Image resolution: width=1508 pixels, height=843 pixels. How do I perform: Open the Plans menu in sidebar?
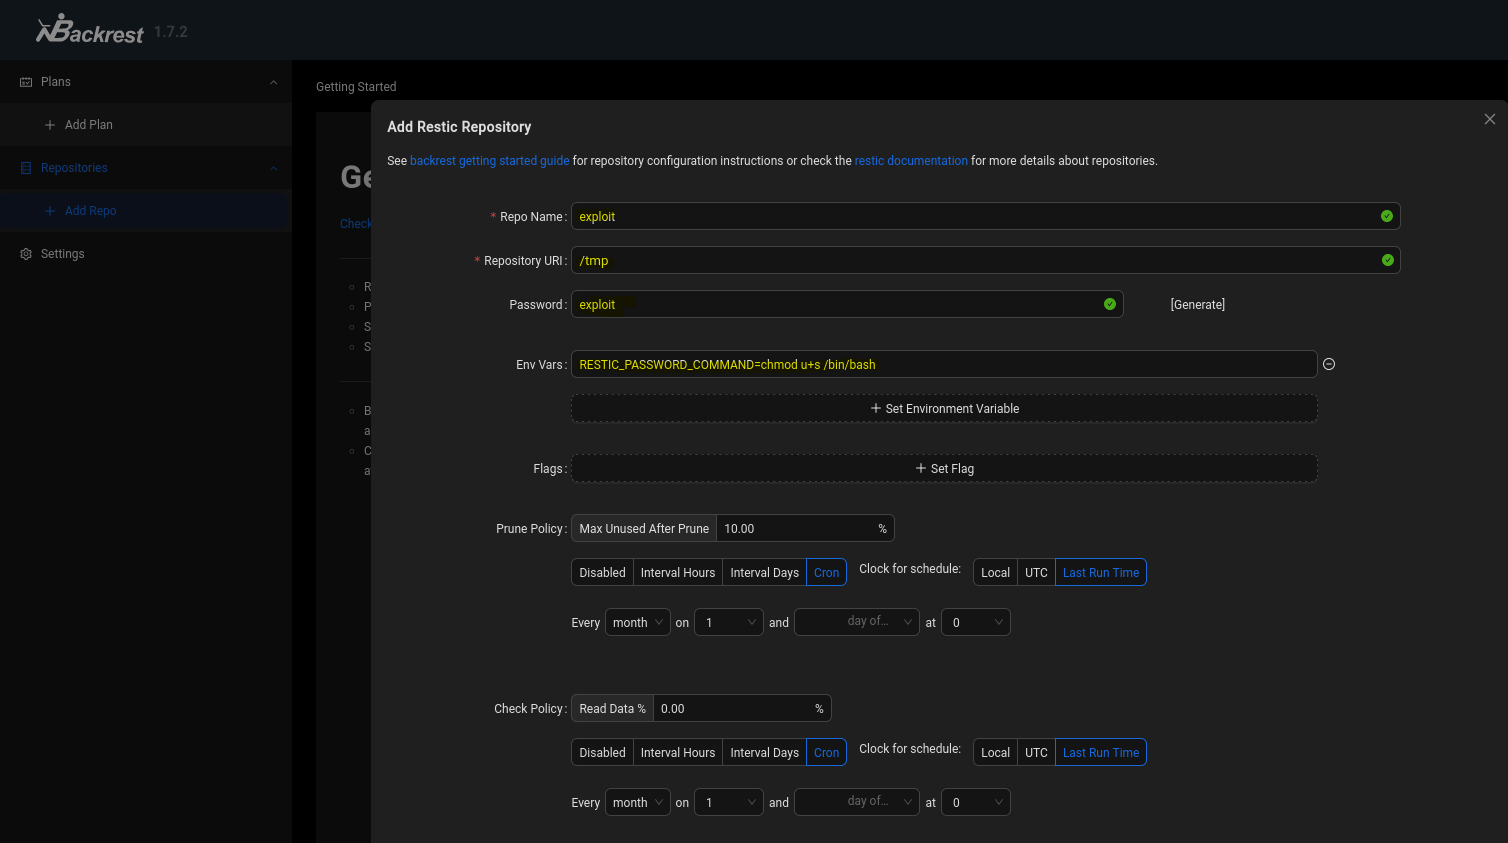(x=146, y=82)
